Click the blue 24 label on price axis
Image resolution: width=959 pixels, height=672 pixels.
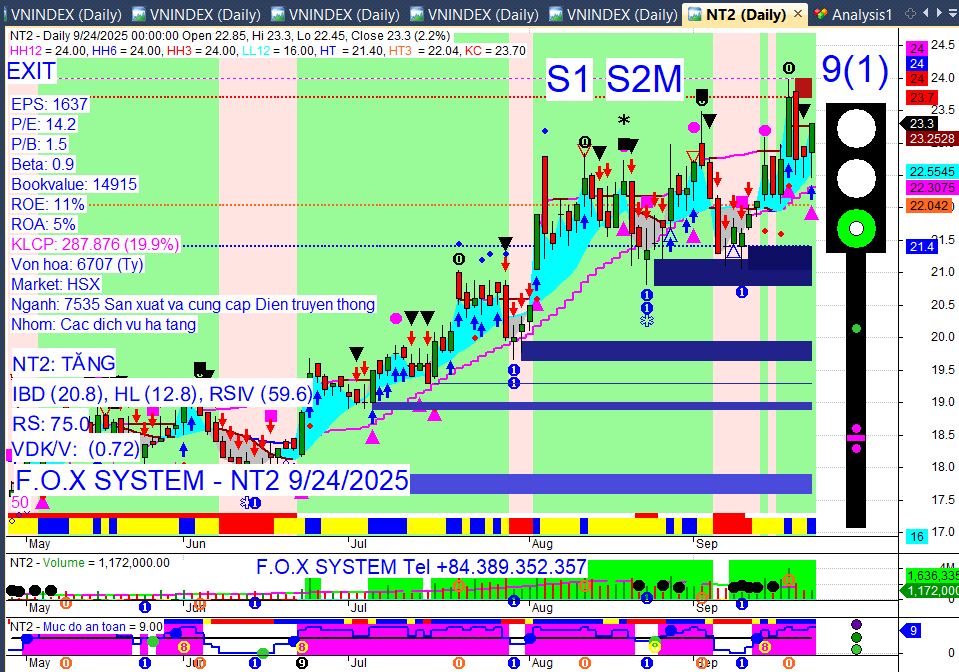click(917, 64)
